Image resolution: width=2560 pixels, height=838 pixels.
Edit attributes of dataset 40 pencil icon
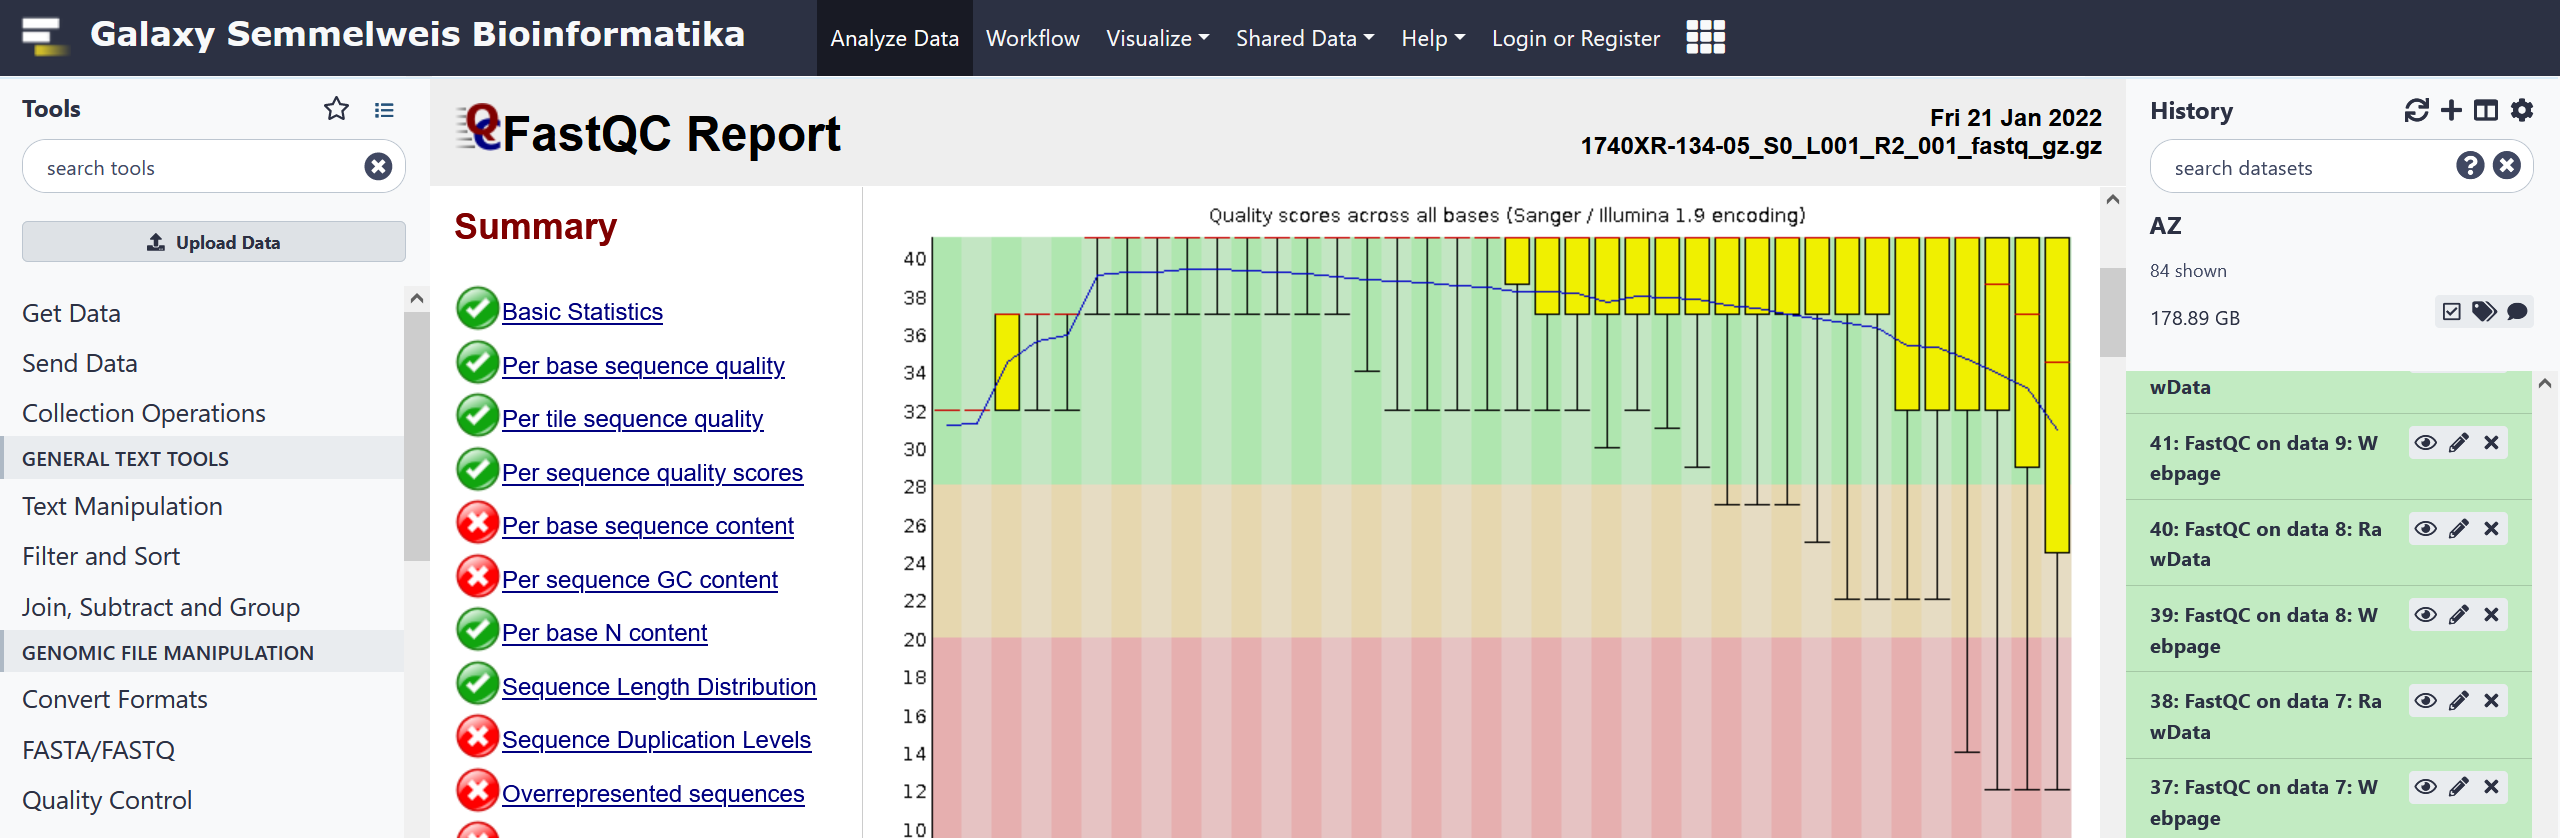pyautogui.click(x=2459, y=529)
